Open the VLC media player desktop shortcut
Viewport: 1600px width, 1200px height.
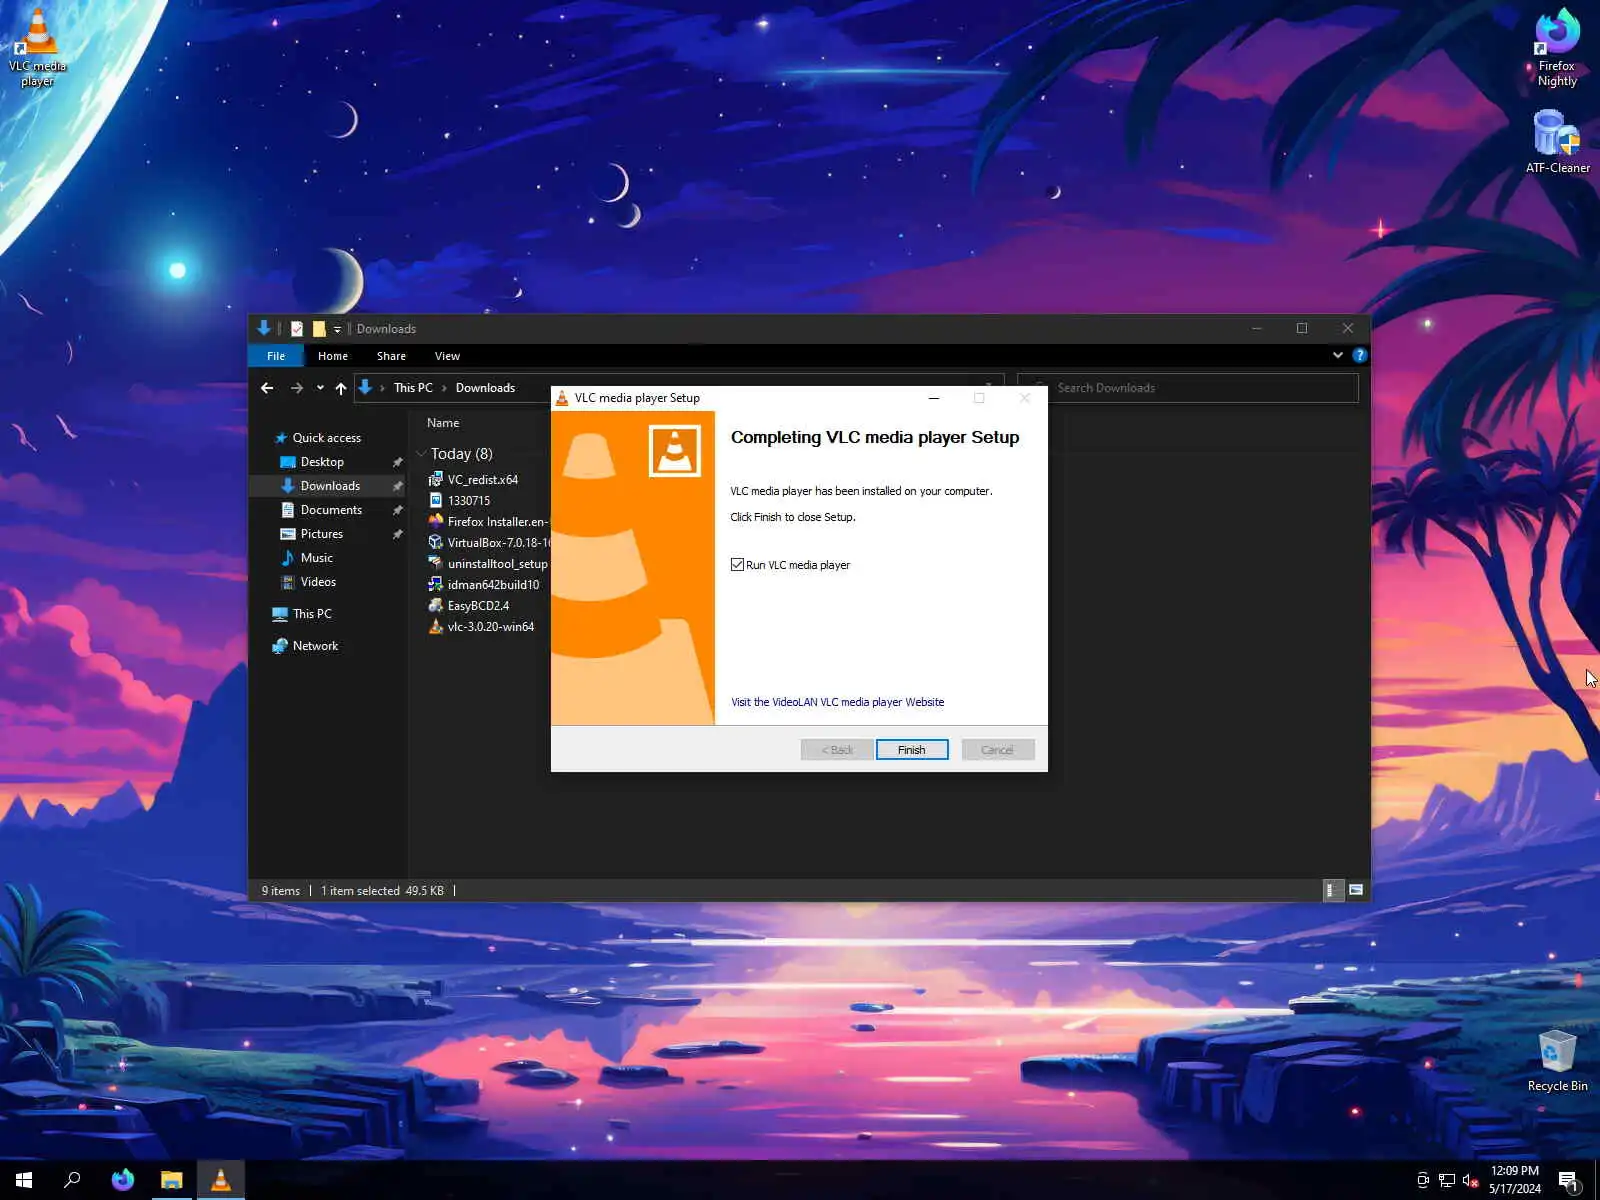(37, 47)
